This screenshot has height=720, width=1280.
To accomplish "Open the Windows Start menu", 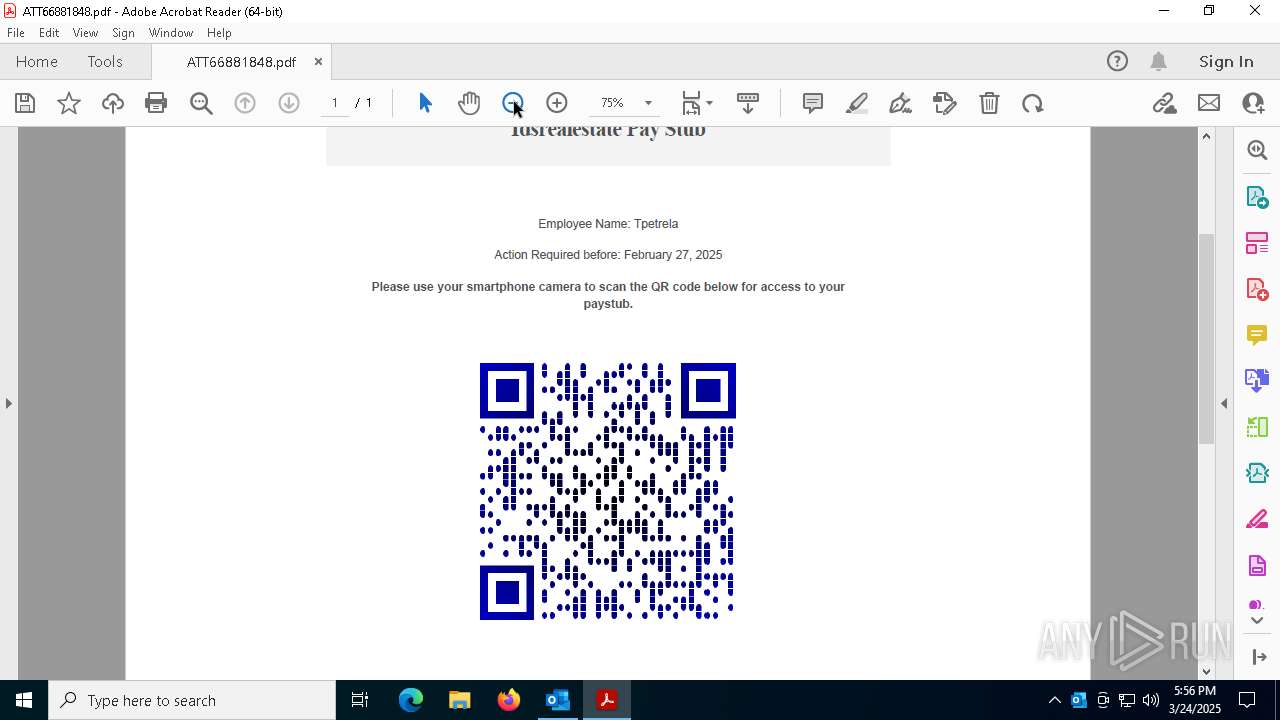I will pos(24,700).
